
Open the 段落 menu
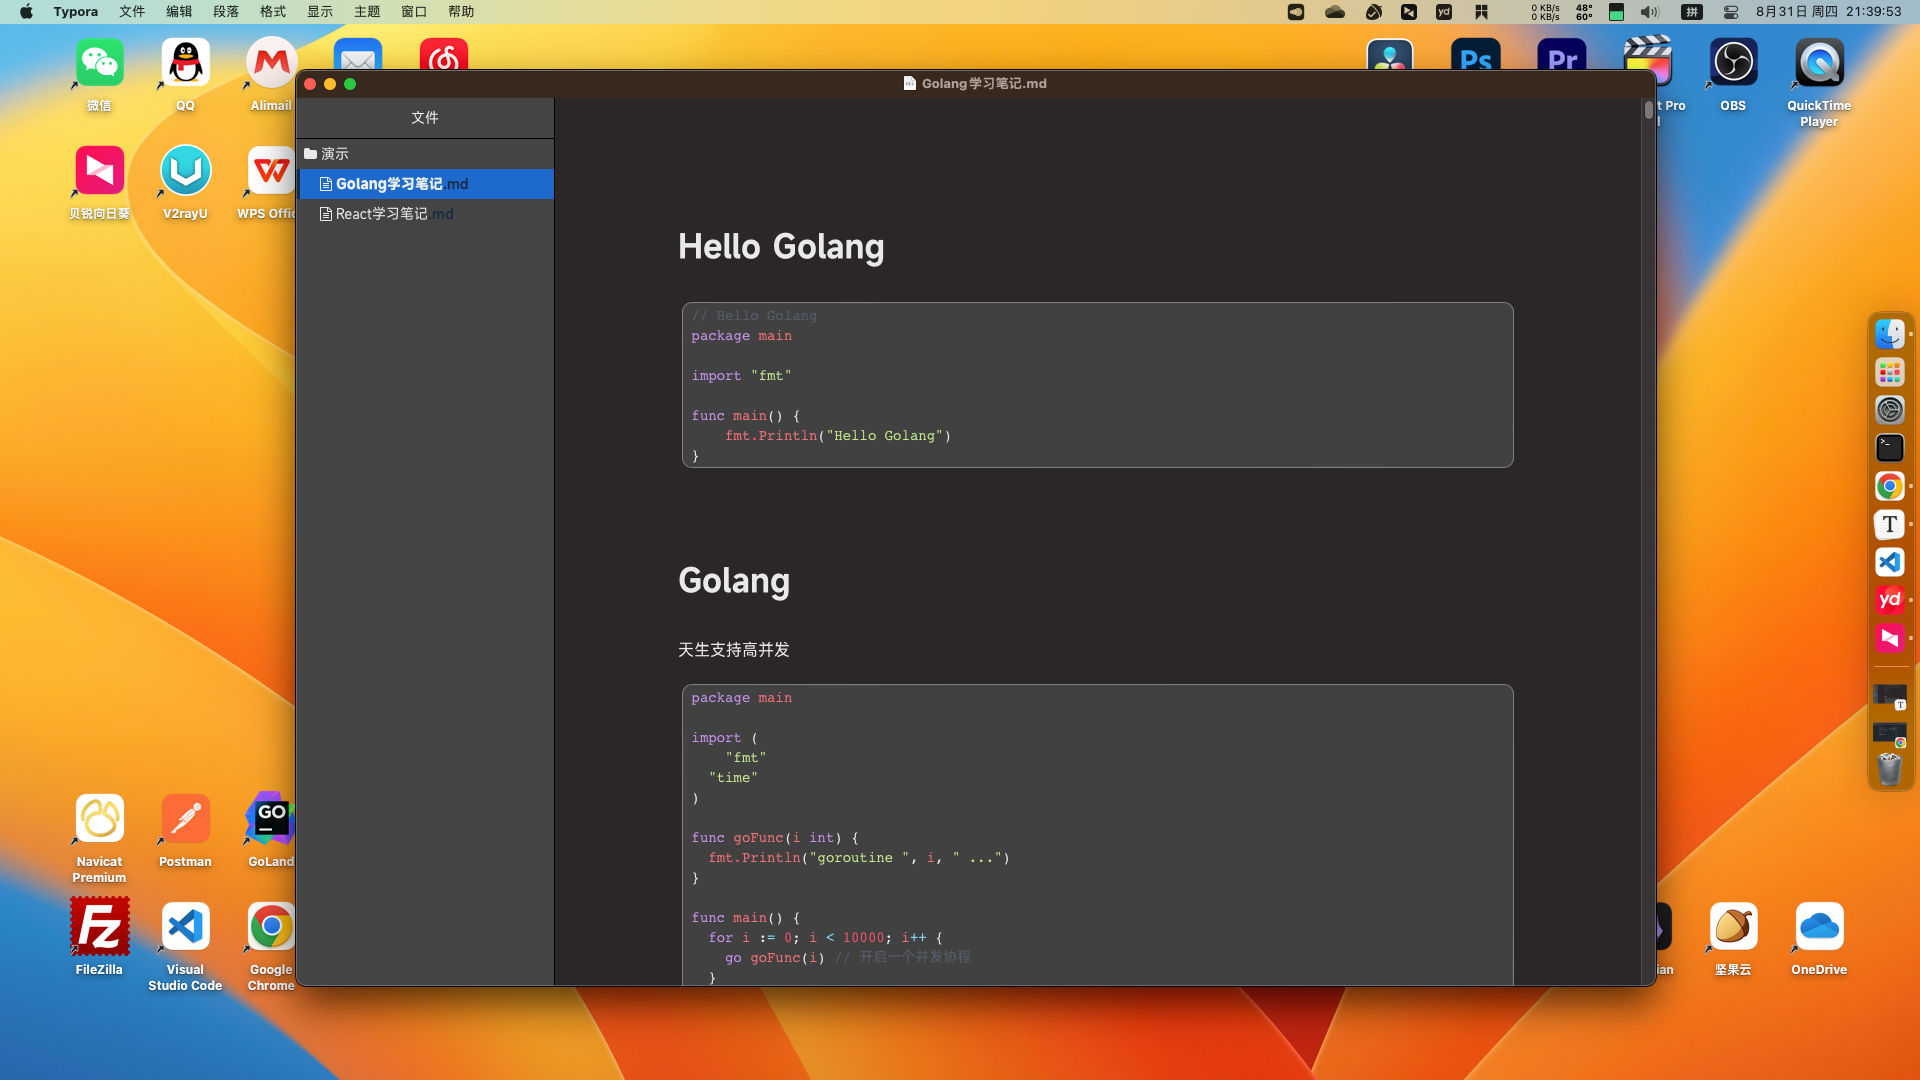click(226, 12)
